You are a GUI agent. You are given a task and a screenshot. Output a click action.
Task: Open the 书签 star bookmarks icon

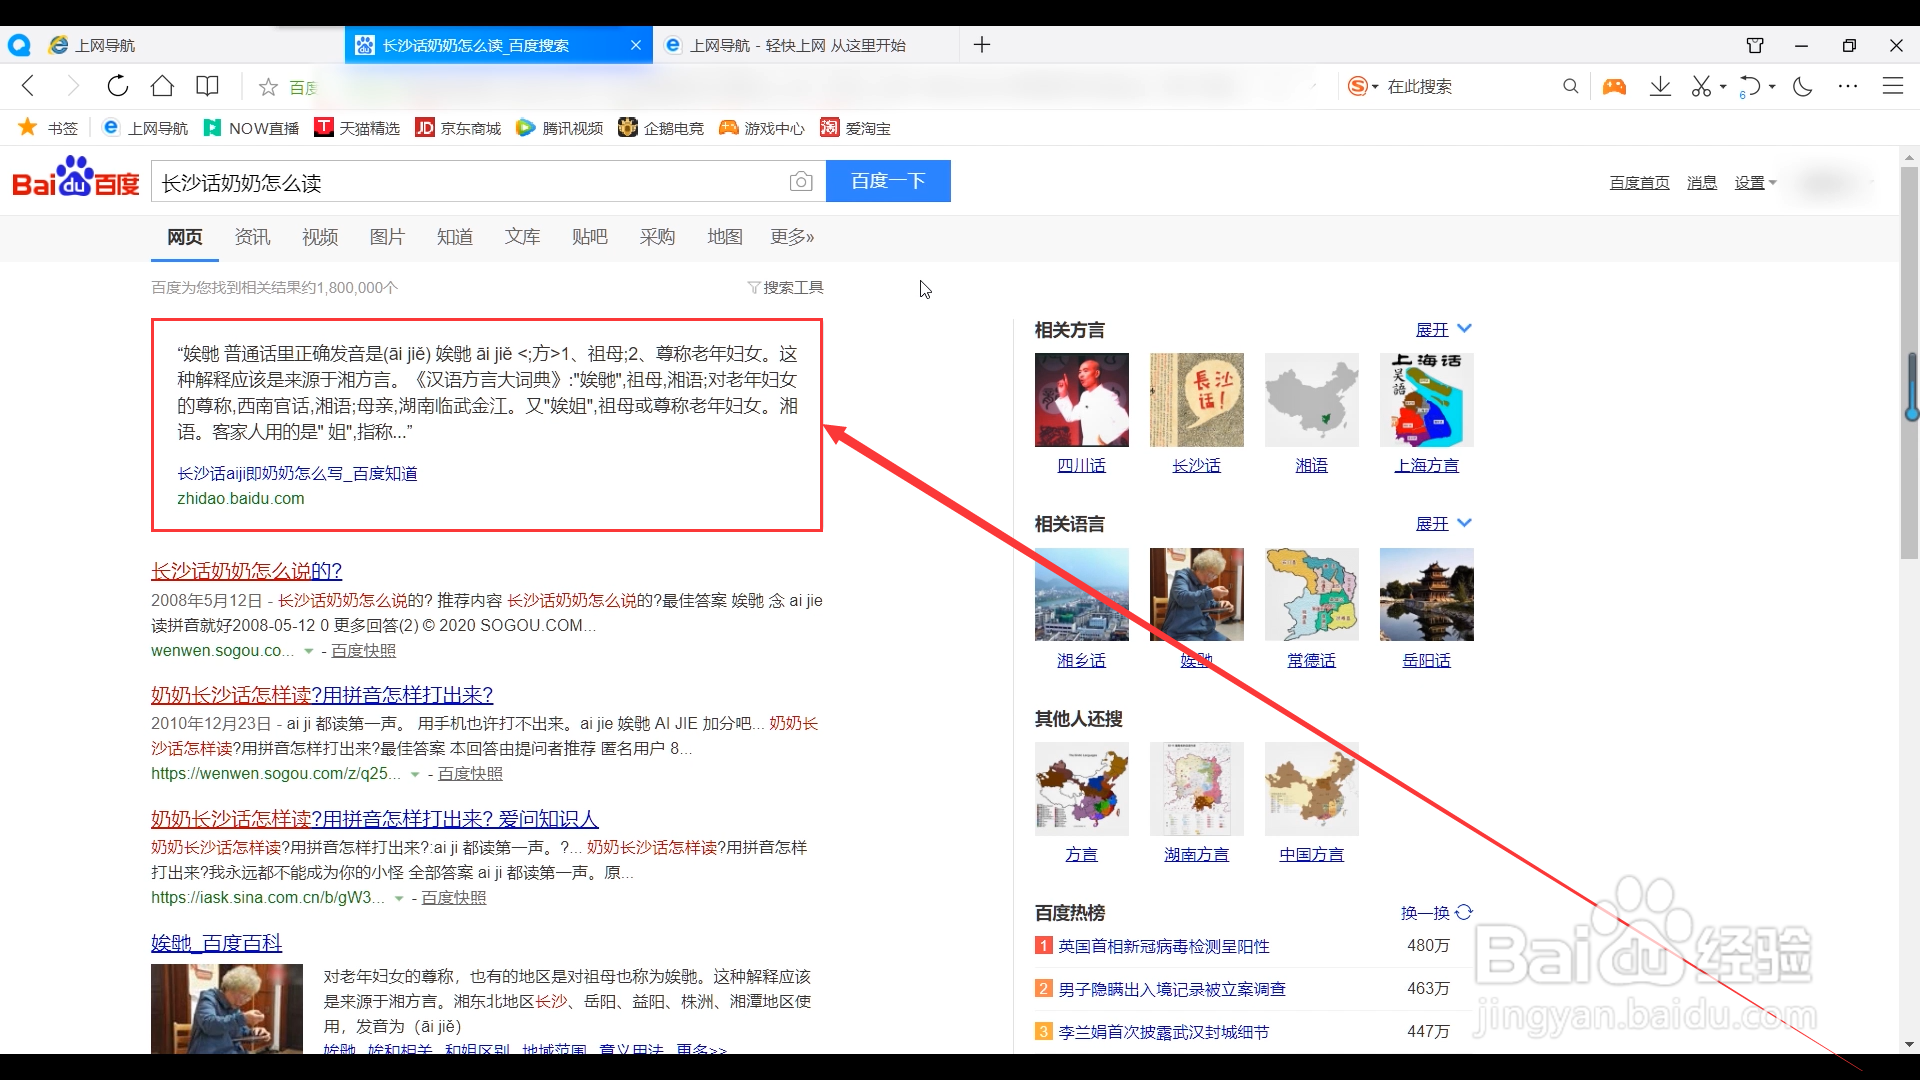click(28, 127)
